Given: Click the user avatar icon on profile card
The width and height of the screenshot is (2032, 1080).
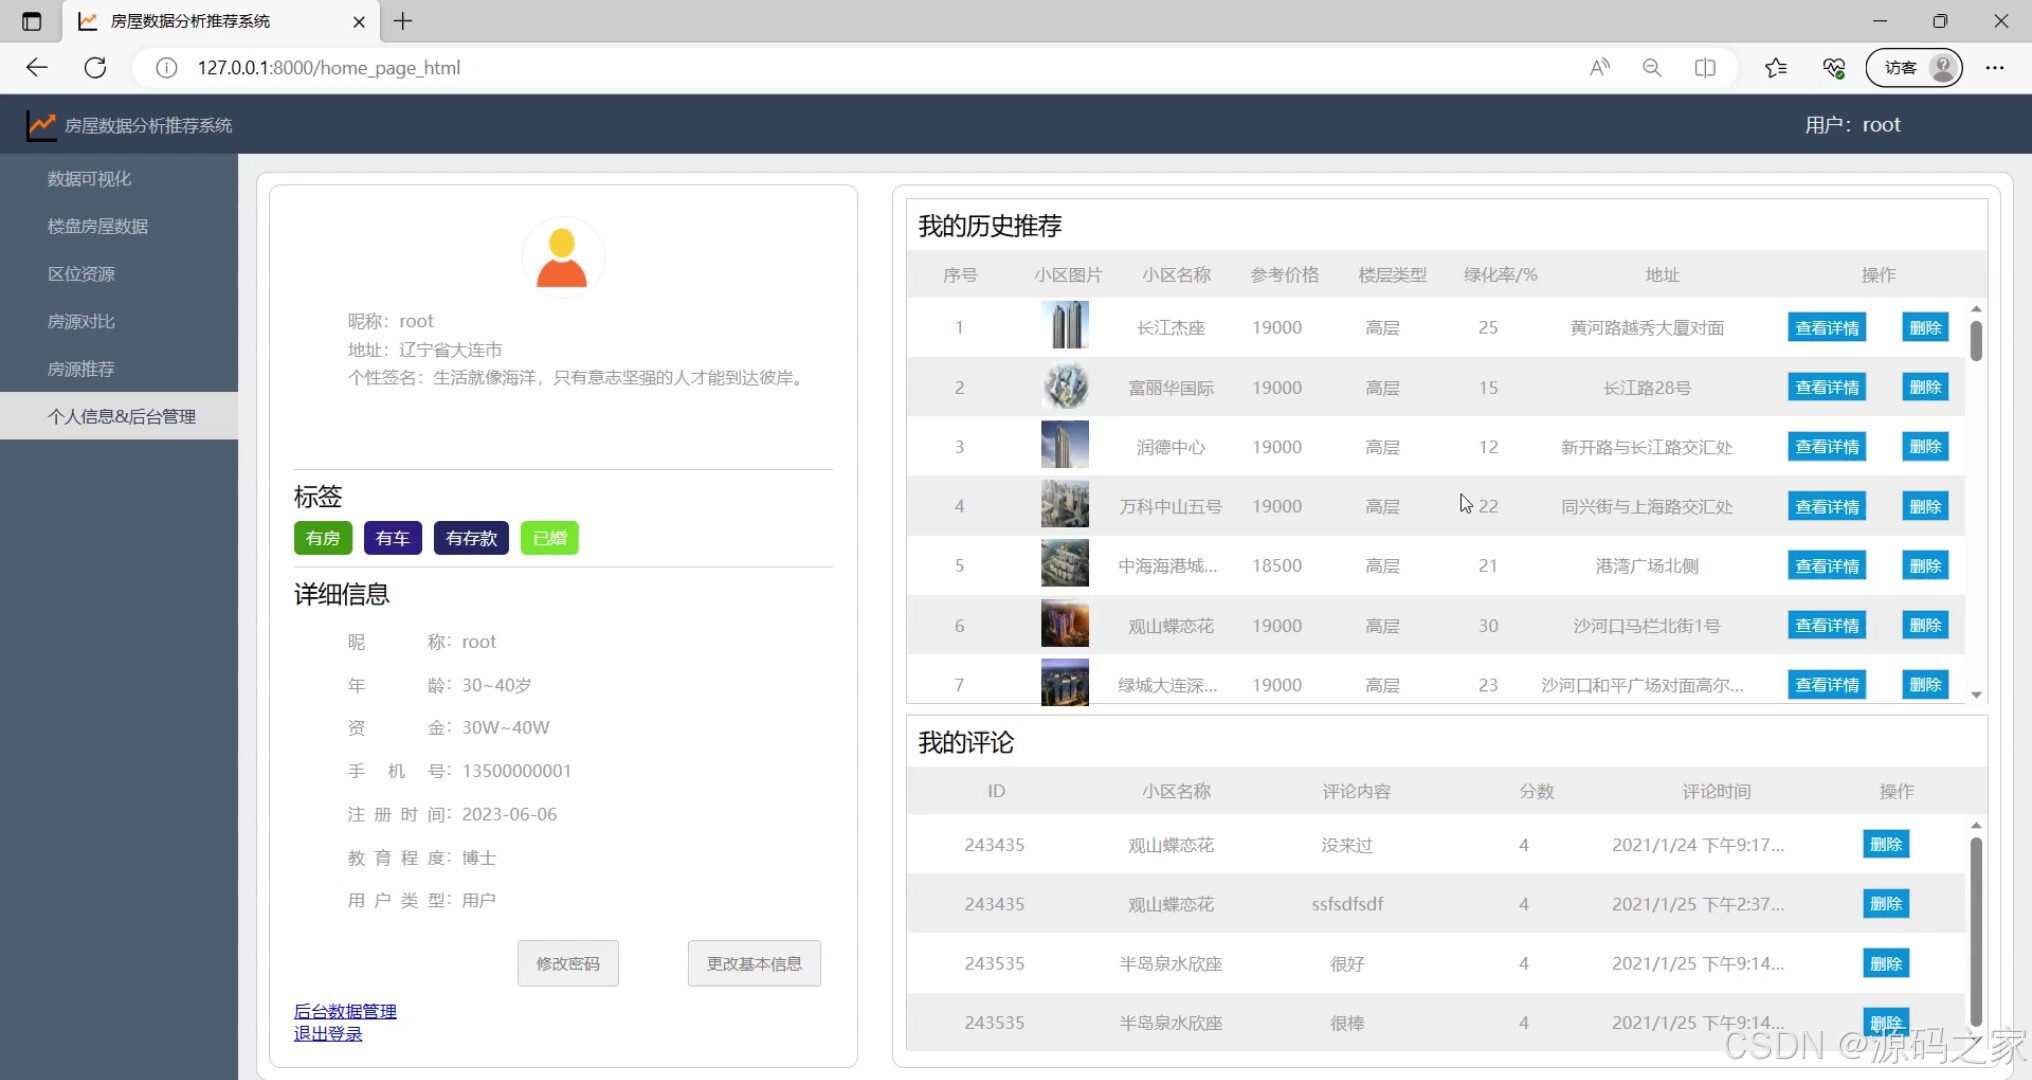Looking at the screenshot, I should [x=562, y=256].
